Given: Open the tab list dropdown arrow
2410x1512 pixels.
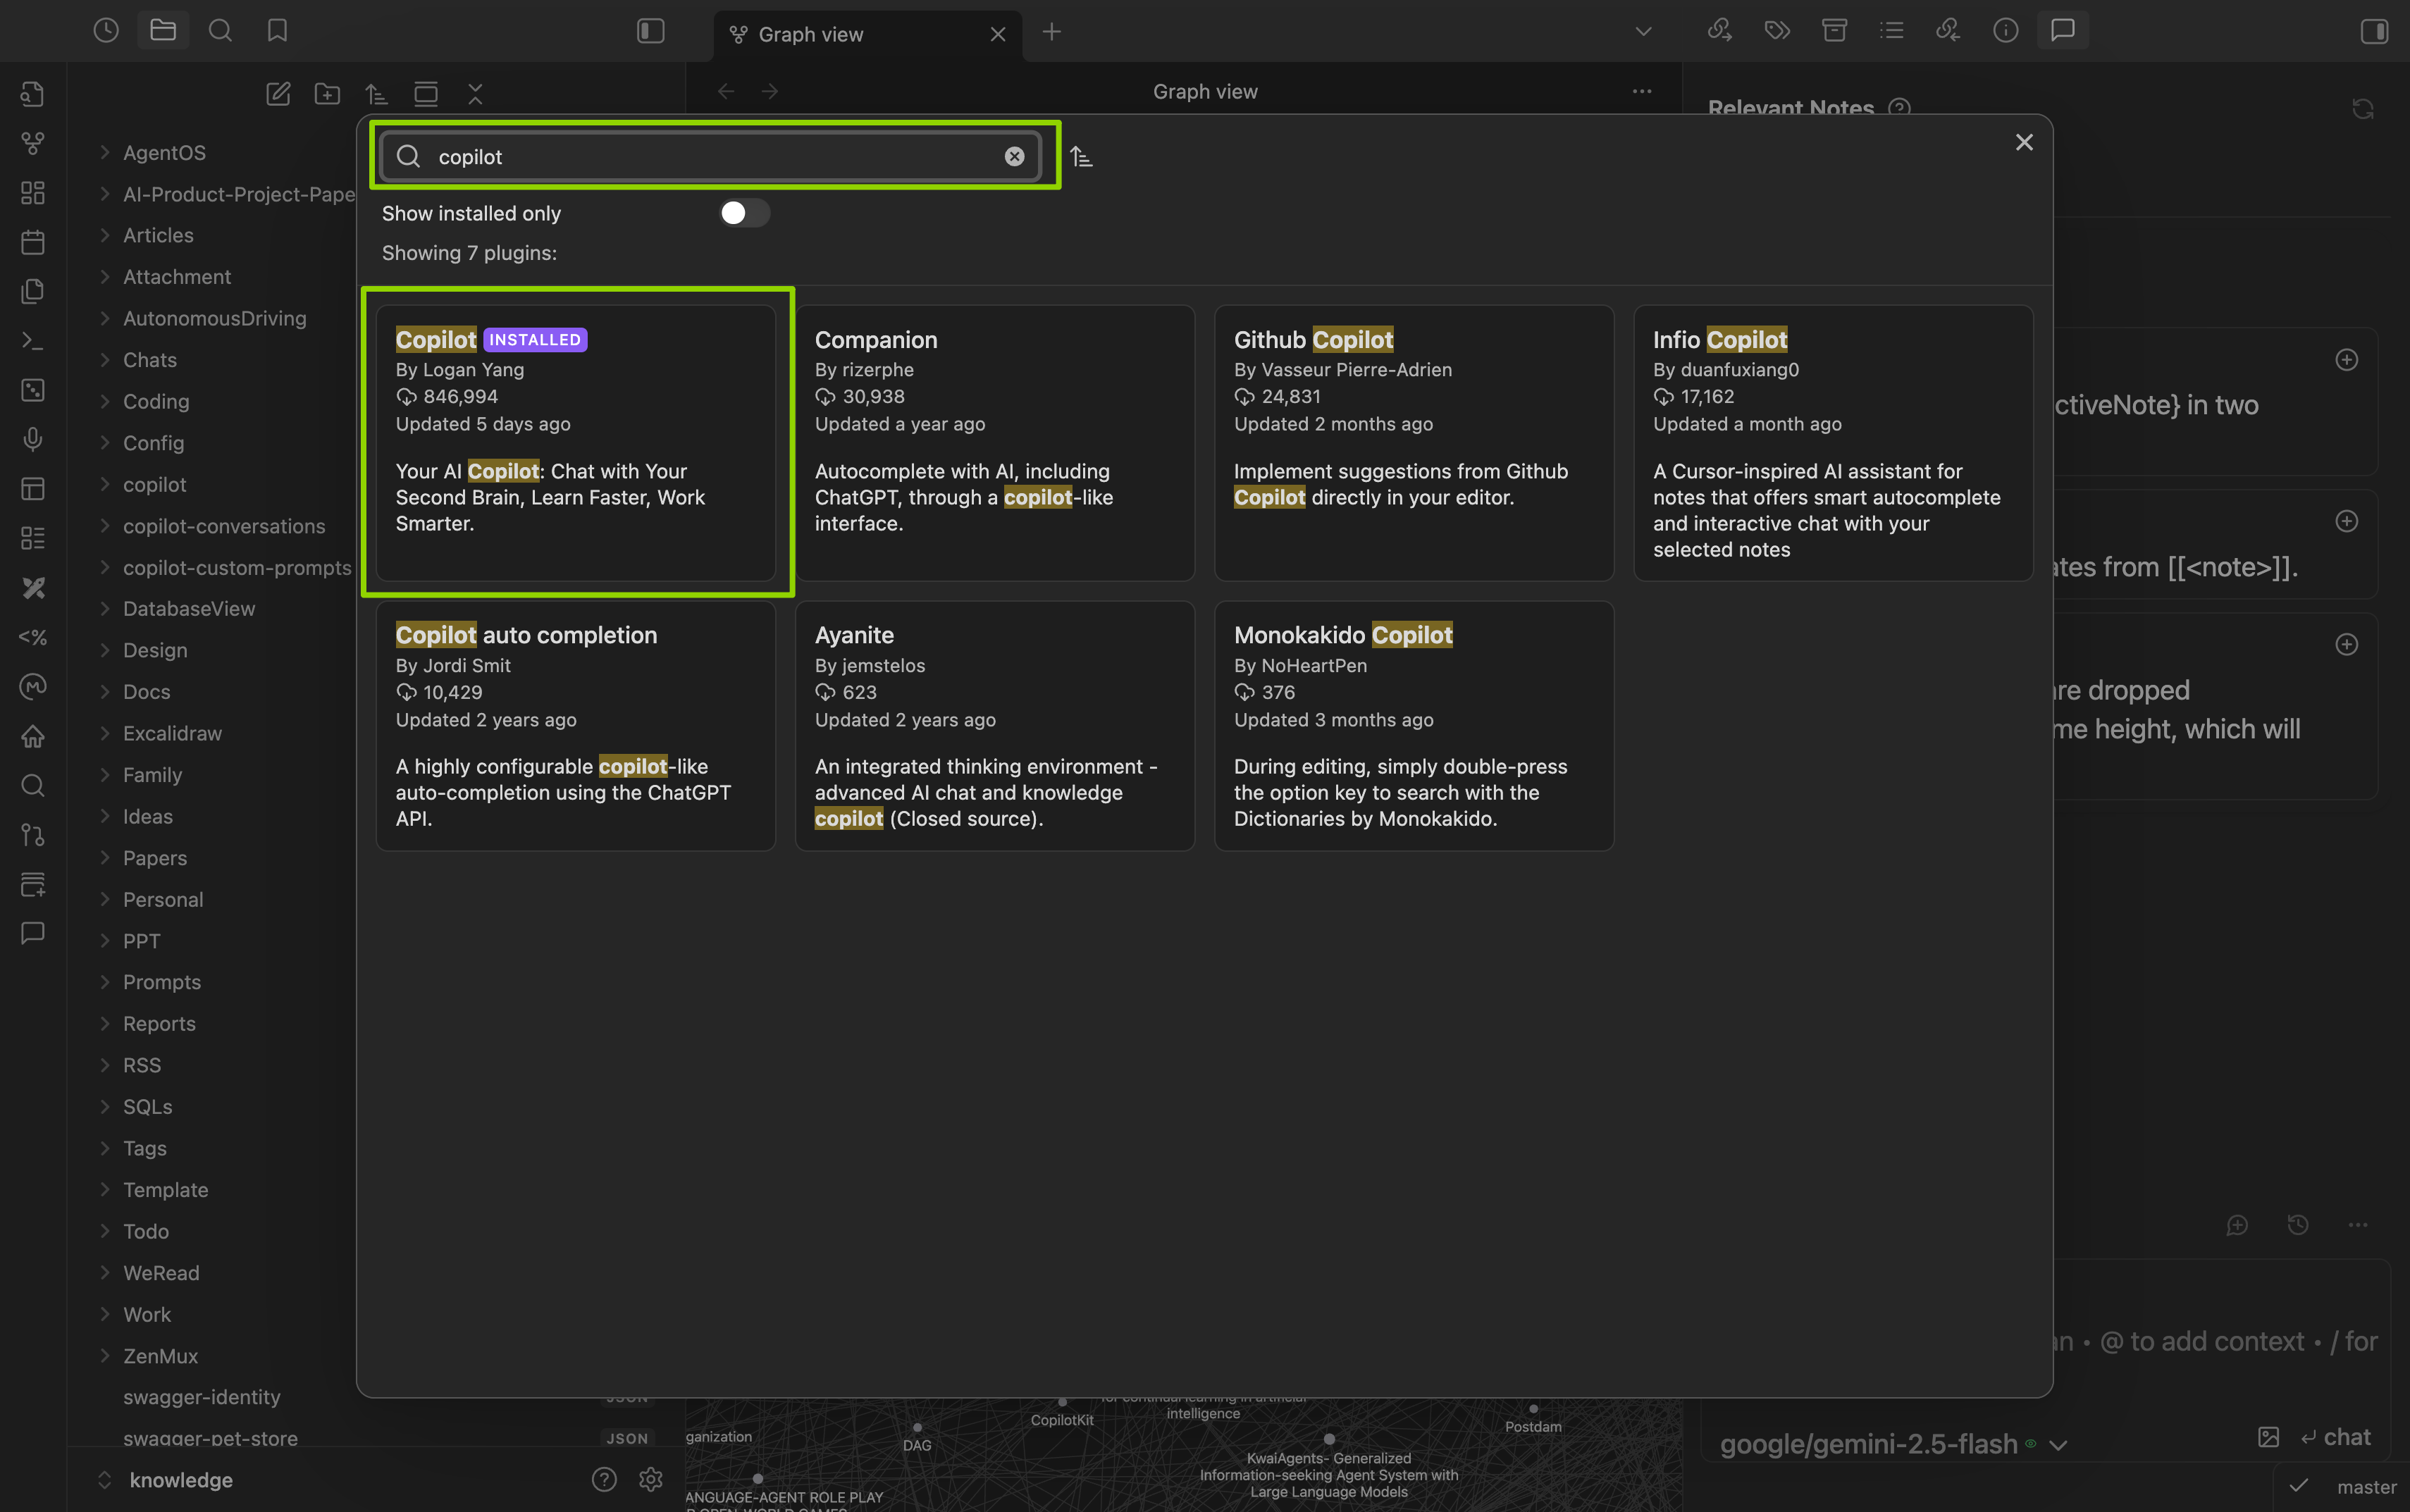Looking at the screenshot, I should pyautogui.click(x=1643, y=32).
